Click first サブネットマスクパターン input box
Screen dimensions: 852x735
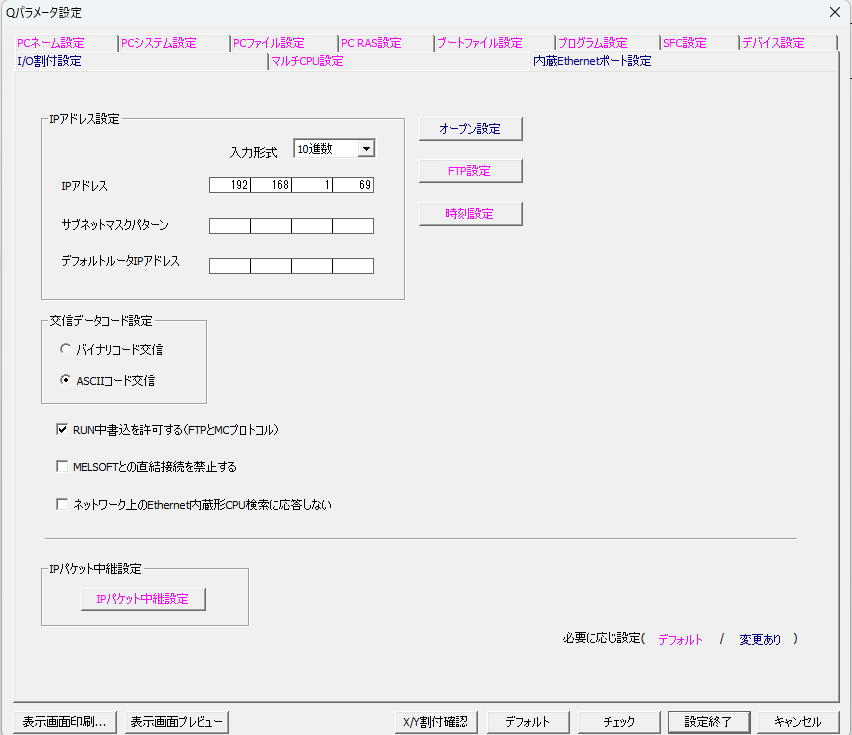coord(229,226)
